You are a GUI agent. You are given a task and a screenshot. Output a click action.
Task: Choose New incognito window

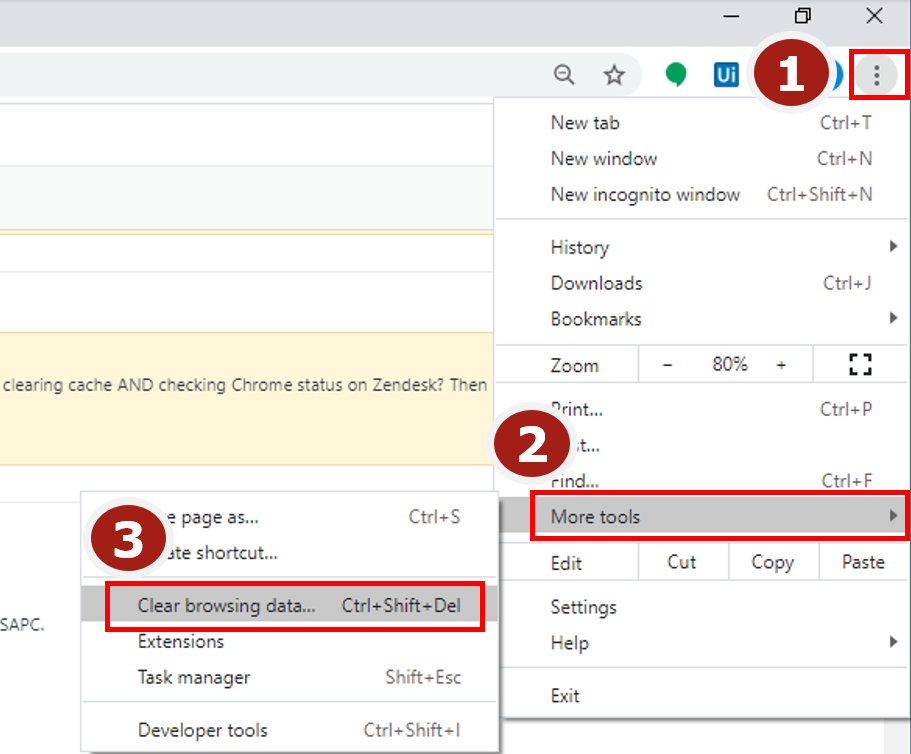(x=645, y=195)
